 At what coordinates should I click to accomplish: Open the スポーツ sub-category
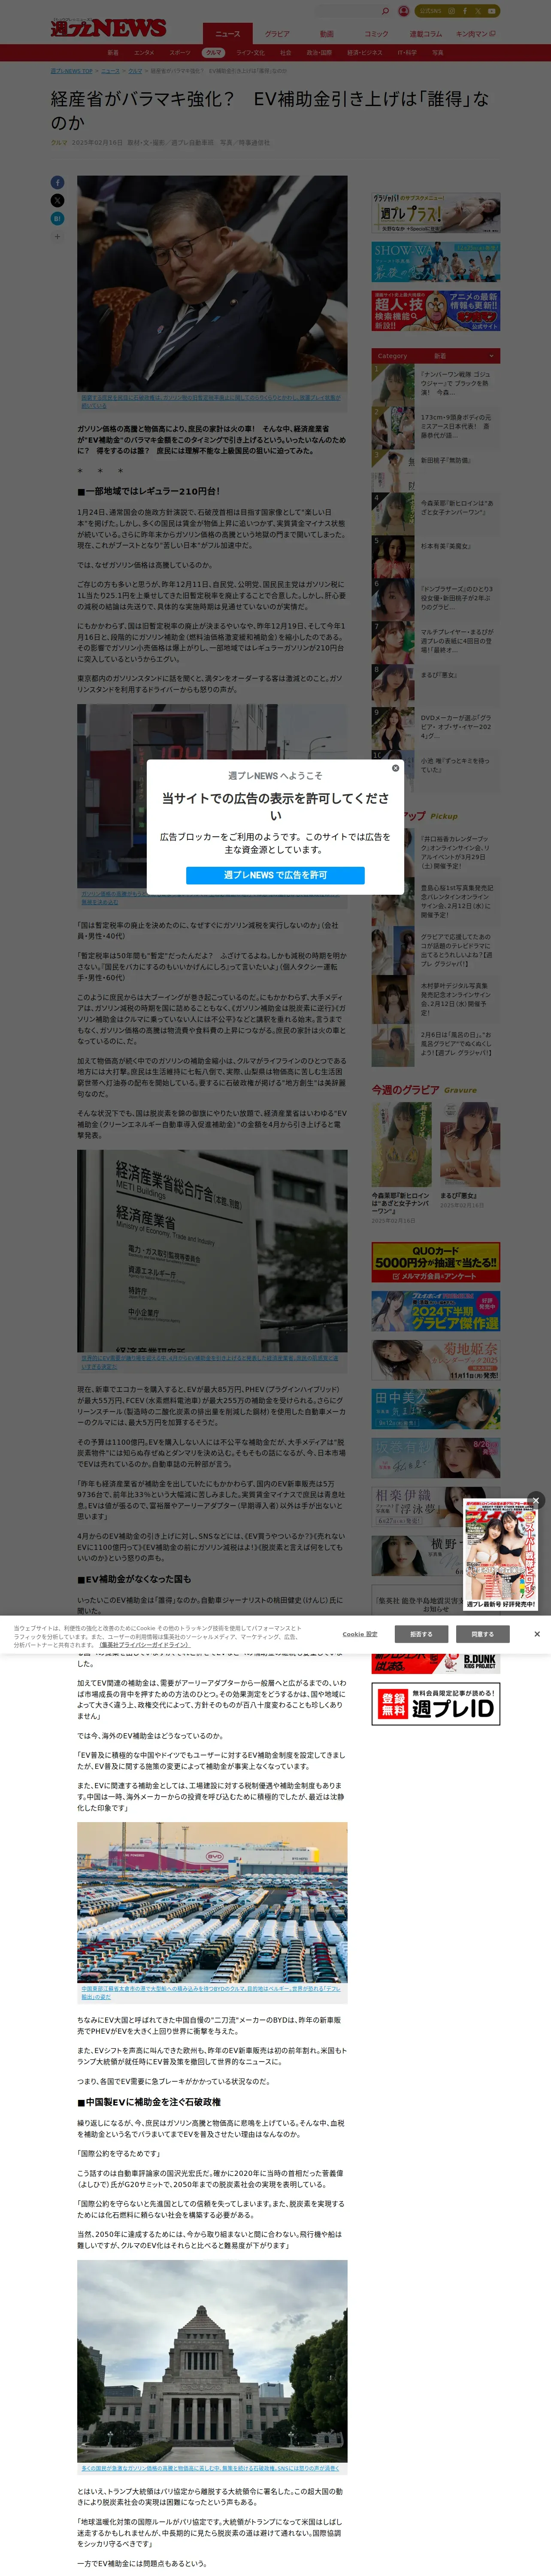click(180, 53)
